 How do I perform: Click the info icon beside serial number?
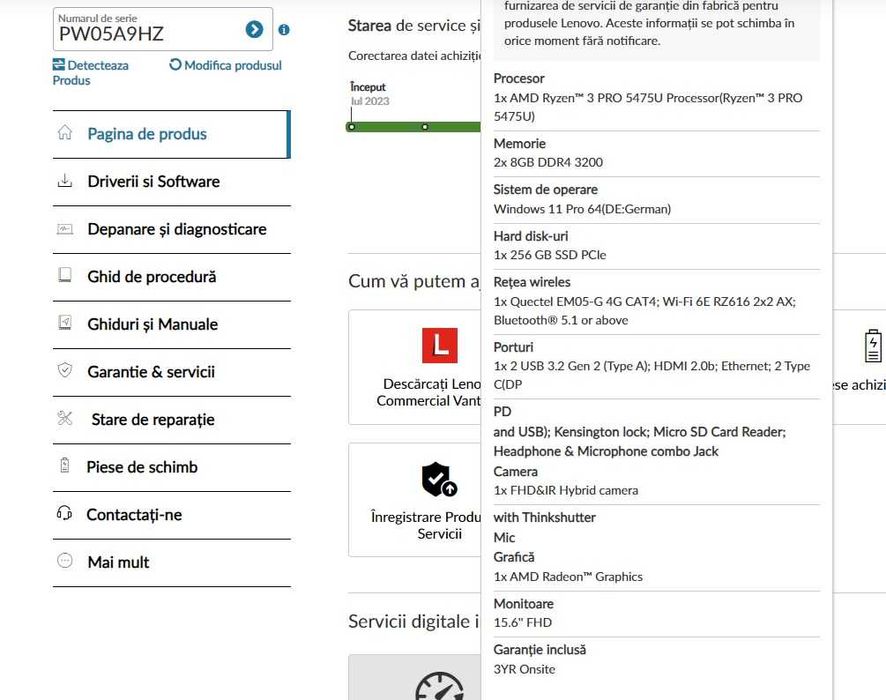pos(284,30)
